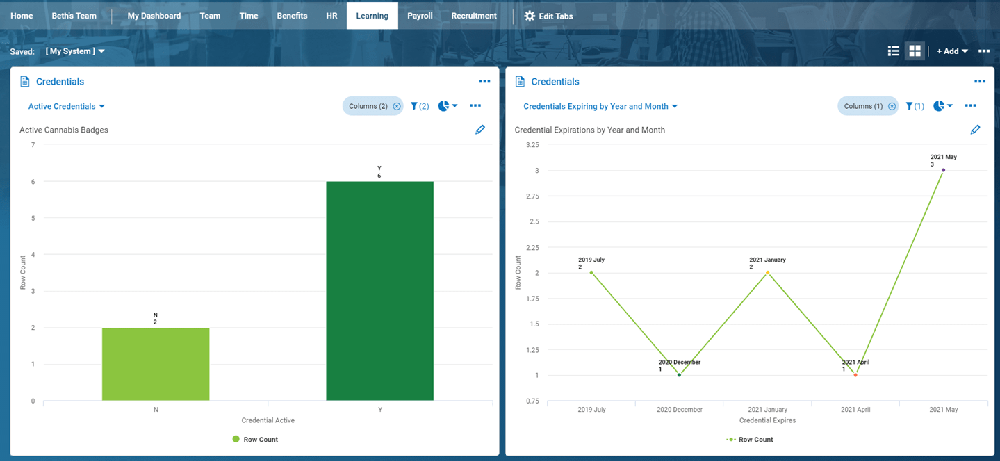Open left Credentials panel header ellipsis menu
This screenshot has width=1000, height=461.
(484, 82)
